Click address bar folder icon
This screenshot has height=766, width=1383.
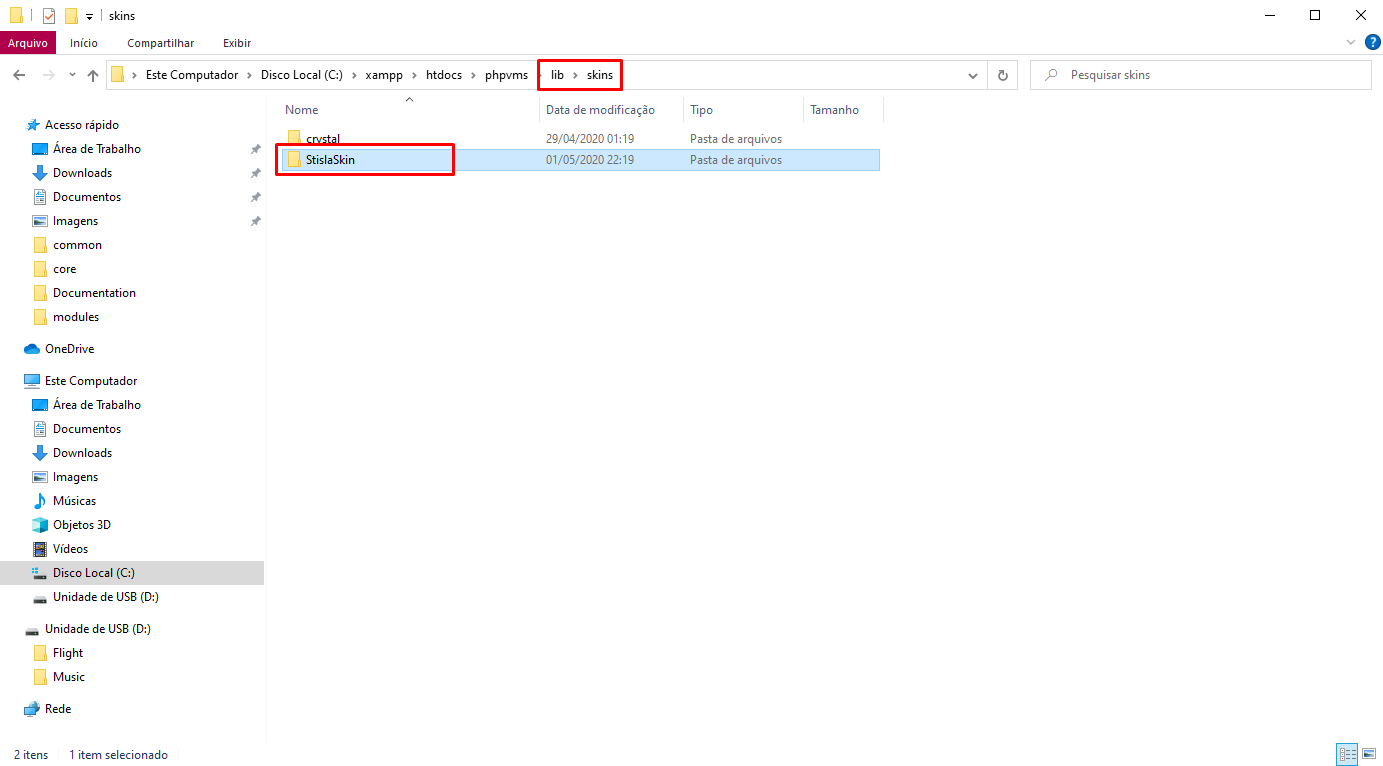tap(118, 75)
